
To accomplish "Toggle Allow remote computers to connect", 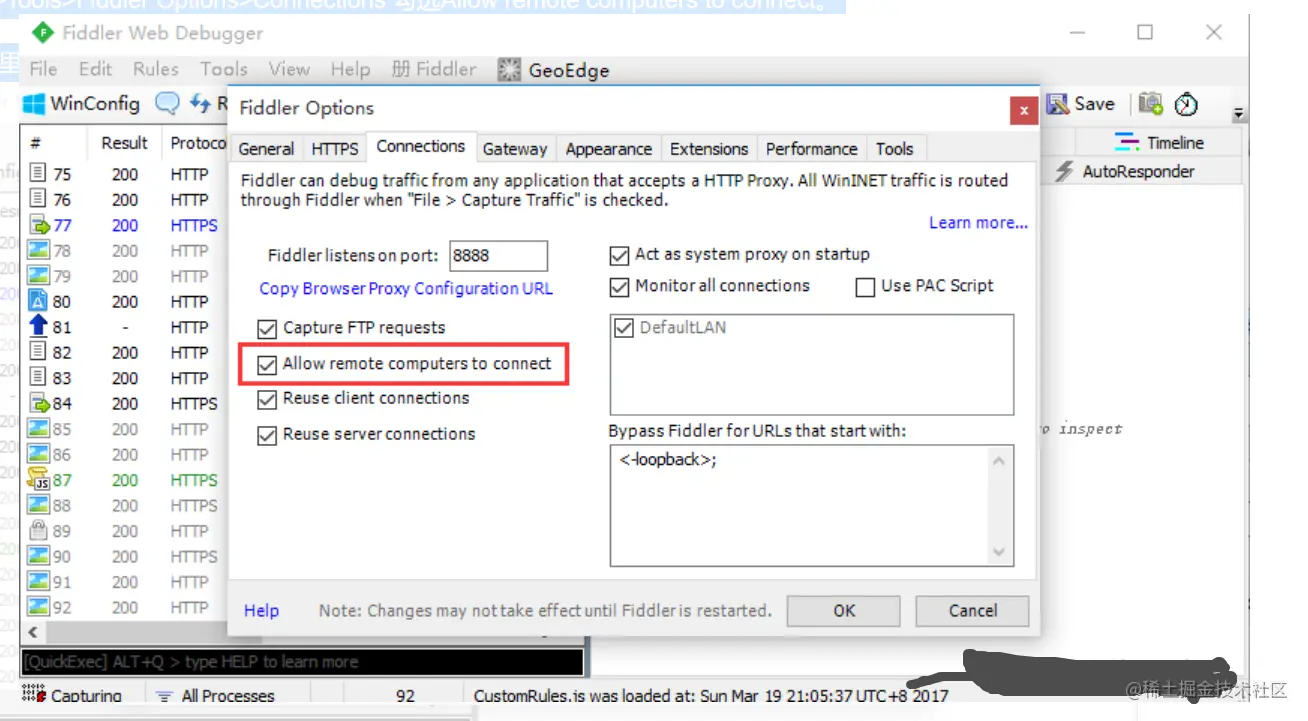I will coord(267,364).
